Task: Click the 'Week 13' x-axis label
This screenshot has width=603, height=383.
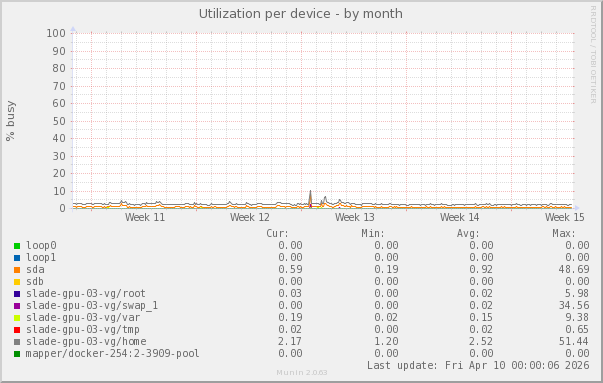Action: point(355,217)
